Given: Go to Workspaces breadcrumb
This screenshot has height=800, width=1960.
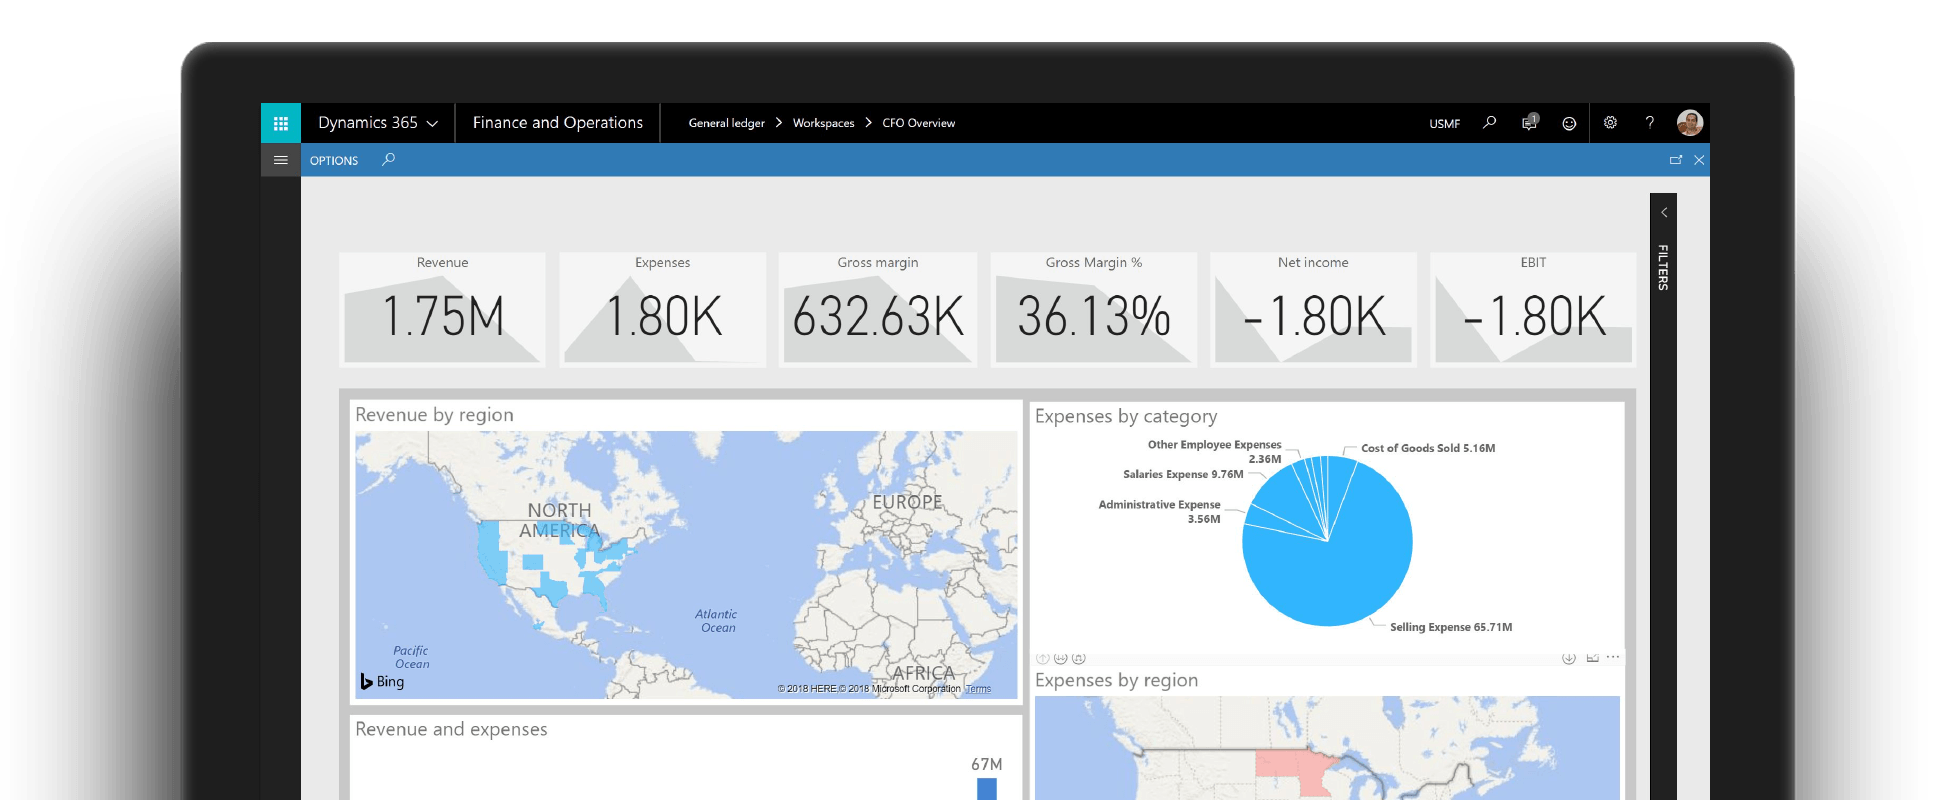Looking at the screenshot, I should click(x=823, y=123).
